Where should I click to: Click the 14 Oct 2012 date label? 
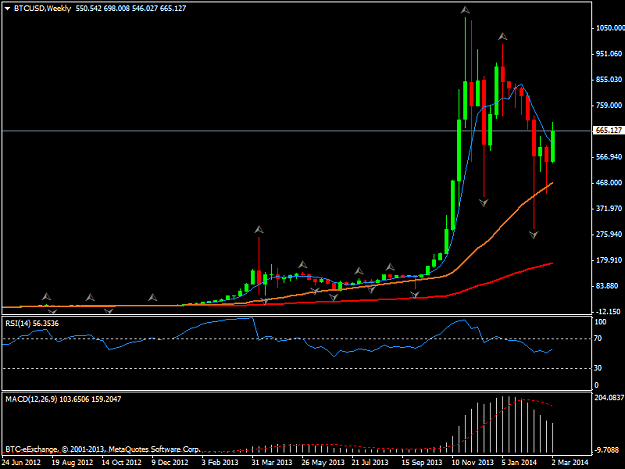click(x=122, y=462)
